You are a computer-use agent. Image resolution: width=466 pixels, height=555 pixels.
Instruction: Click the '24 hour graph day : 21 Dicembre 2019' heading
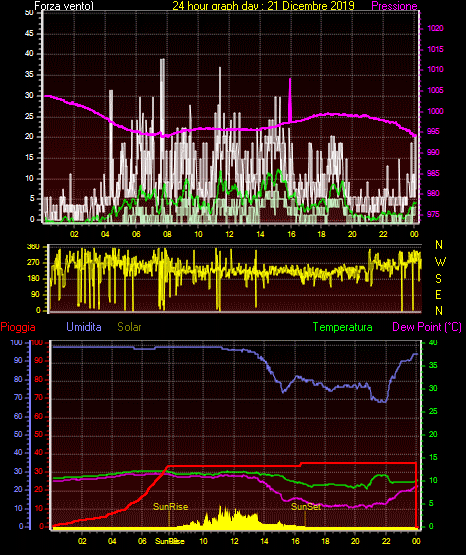tap(263, 6)
